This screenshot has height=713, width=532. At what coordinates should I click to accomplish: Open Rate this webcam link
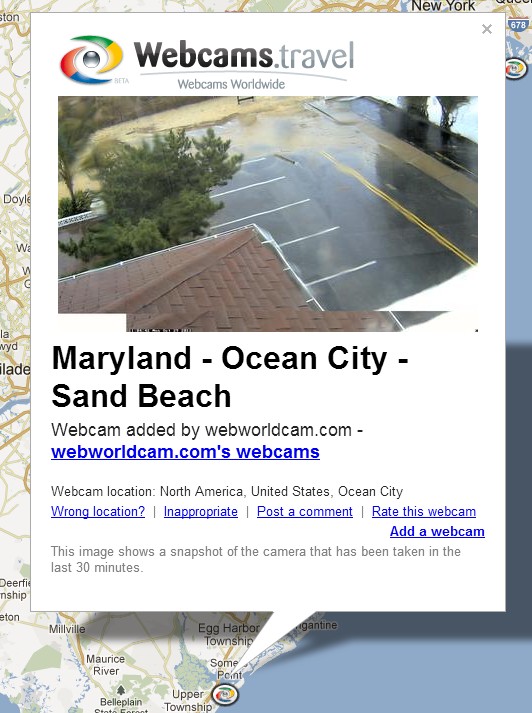[x=424, y=512]
